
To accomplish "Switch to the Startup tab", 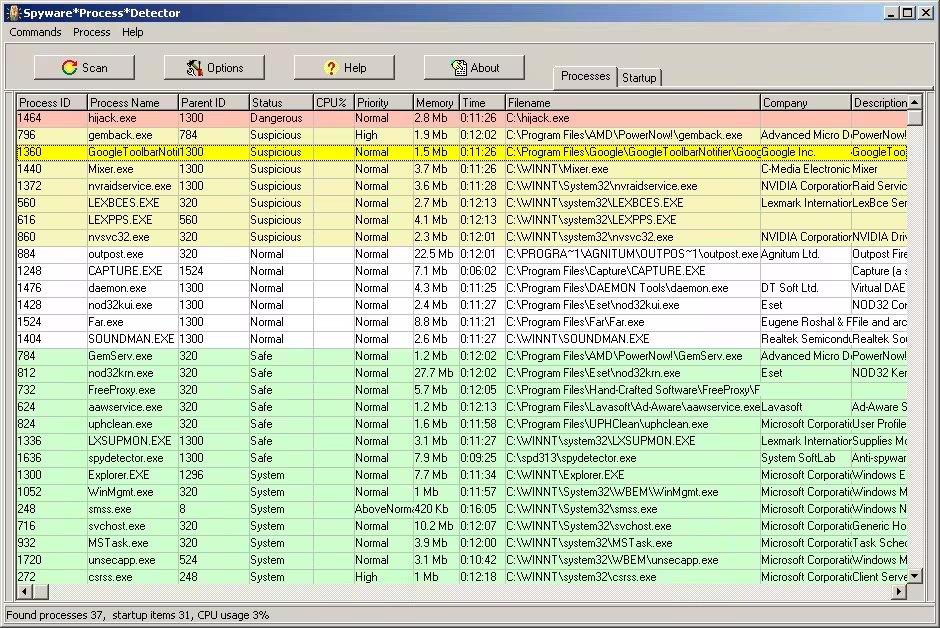I will point(639,77).
